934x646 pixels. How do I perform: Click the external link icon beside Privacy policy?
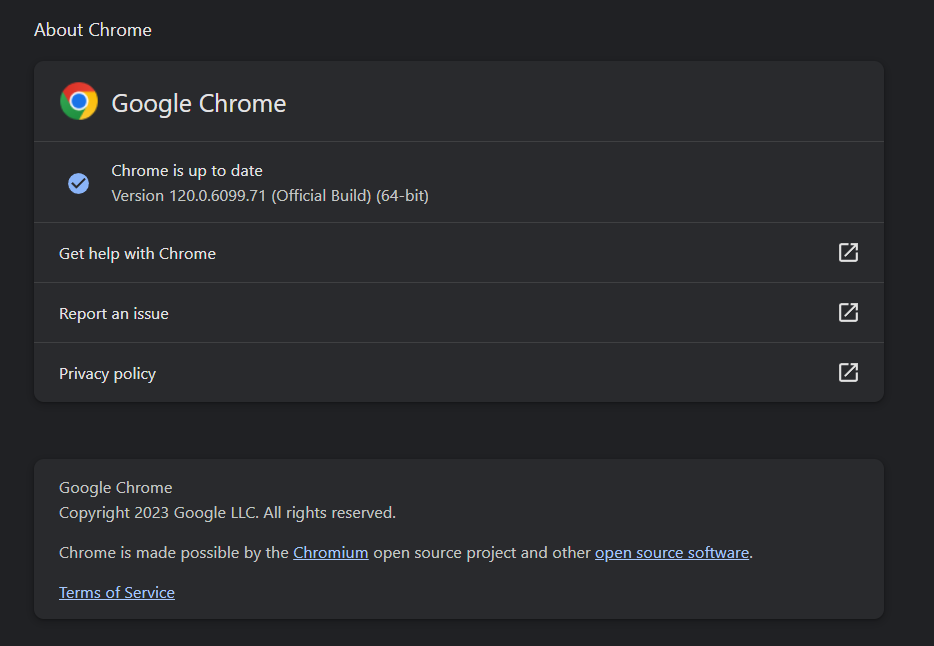pyautogui.click(x=848, y=372)
